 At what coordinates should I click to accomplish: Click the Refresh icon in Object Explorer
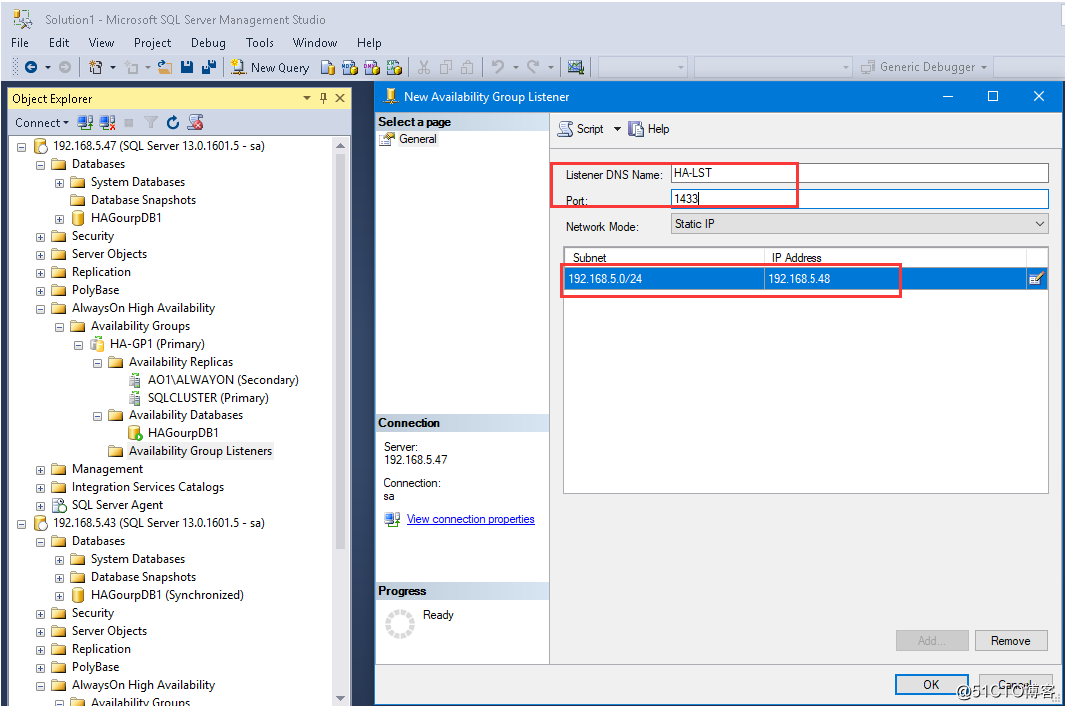173,122
